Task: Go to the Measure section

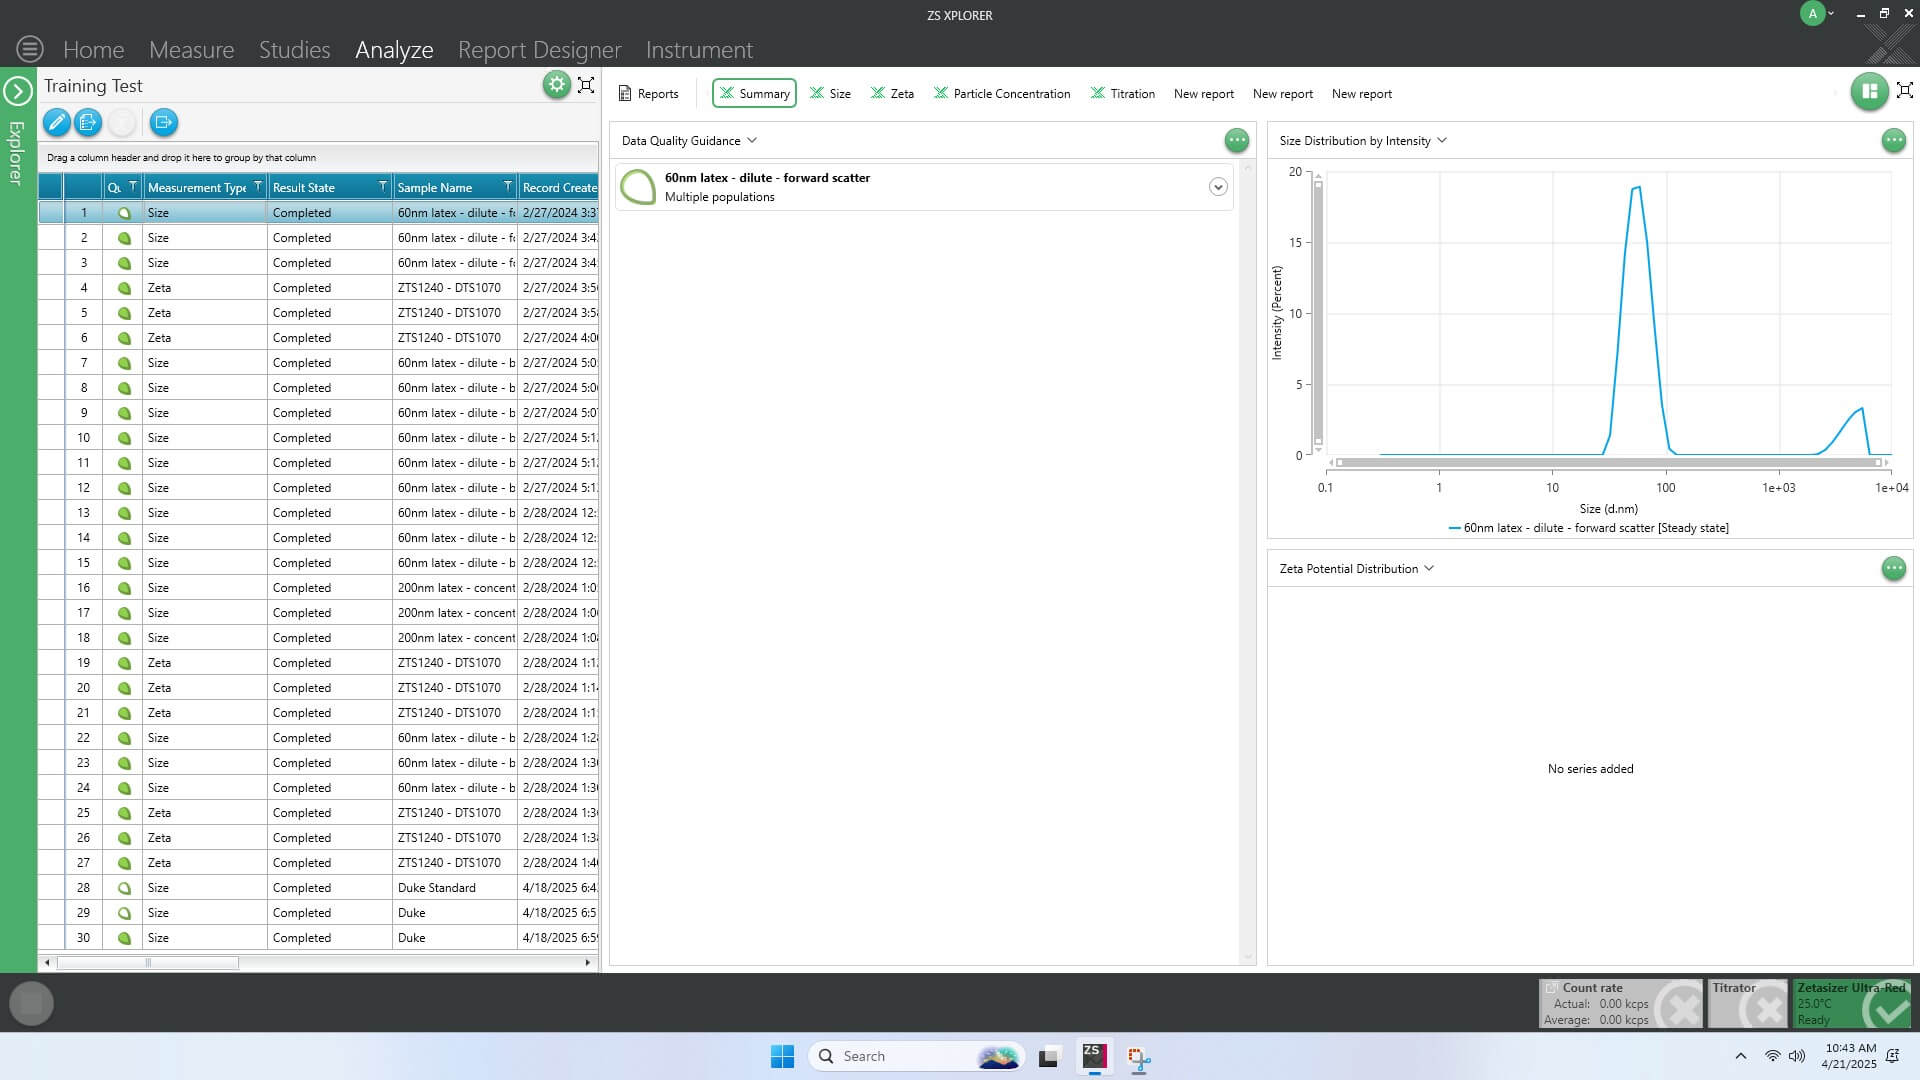Action: pyautogui.click(x=191, y=49)
